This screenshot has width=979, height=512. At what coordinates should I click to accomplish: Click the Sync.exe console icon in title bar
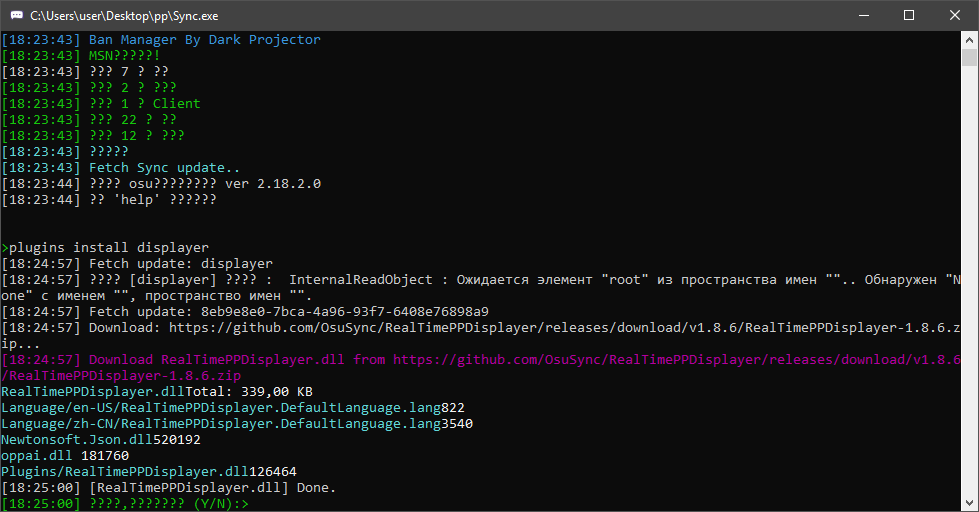(x=17, y=16)
